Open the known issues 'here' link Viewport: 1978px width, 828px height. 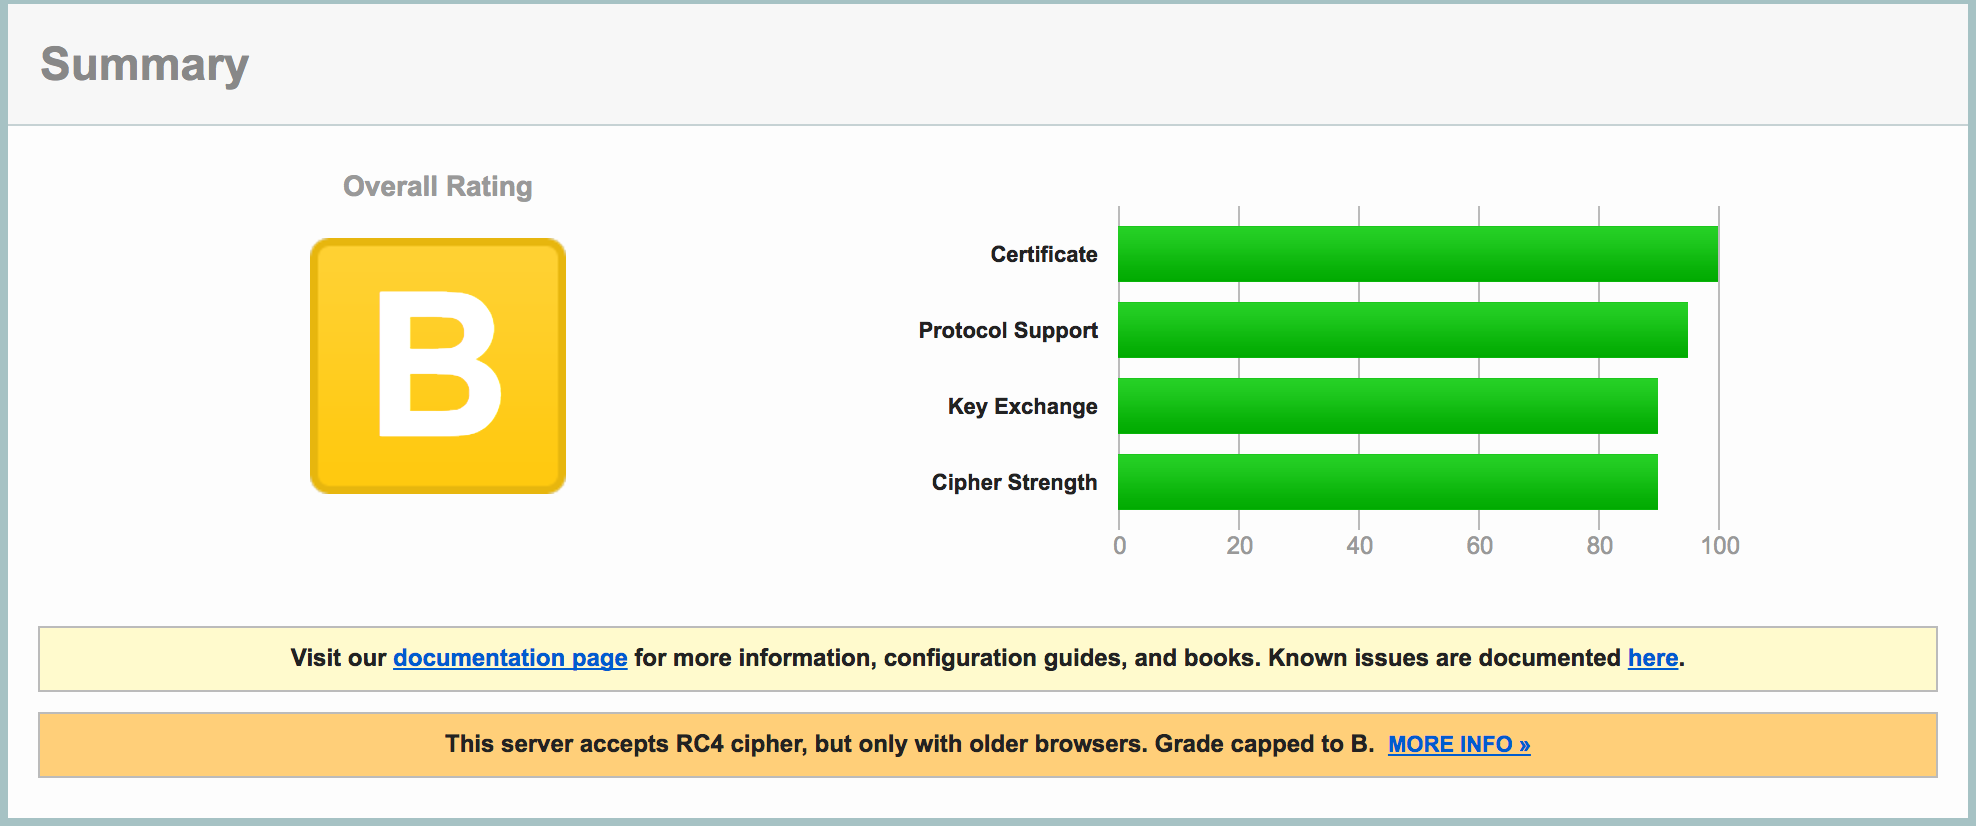click(x=1652, y=658)
